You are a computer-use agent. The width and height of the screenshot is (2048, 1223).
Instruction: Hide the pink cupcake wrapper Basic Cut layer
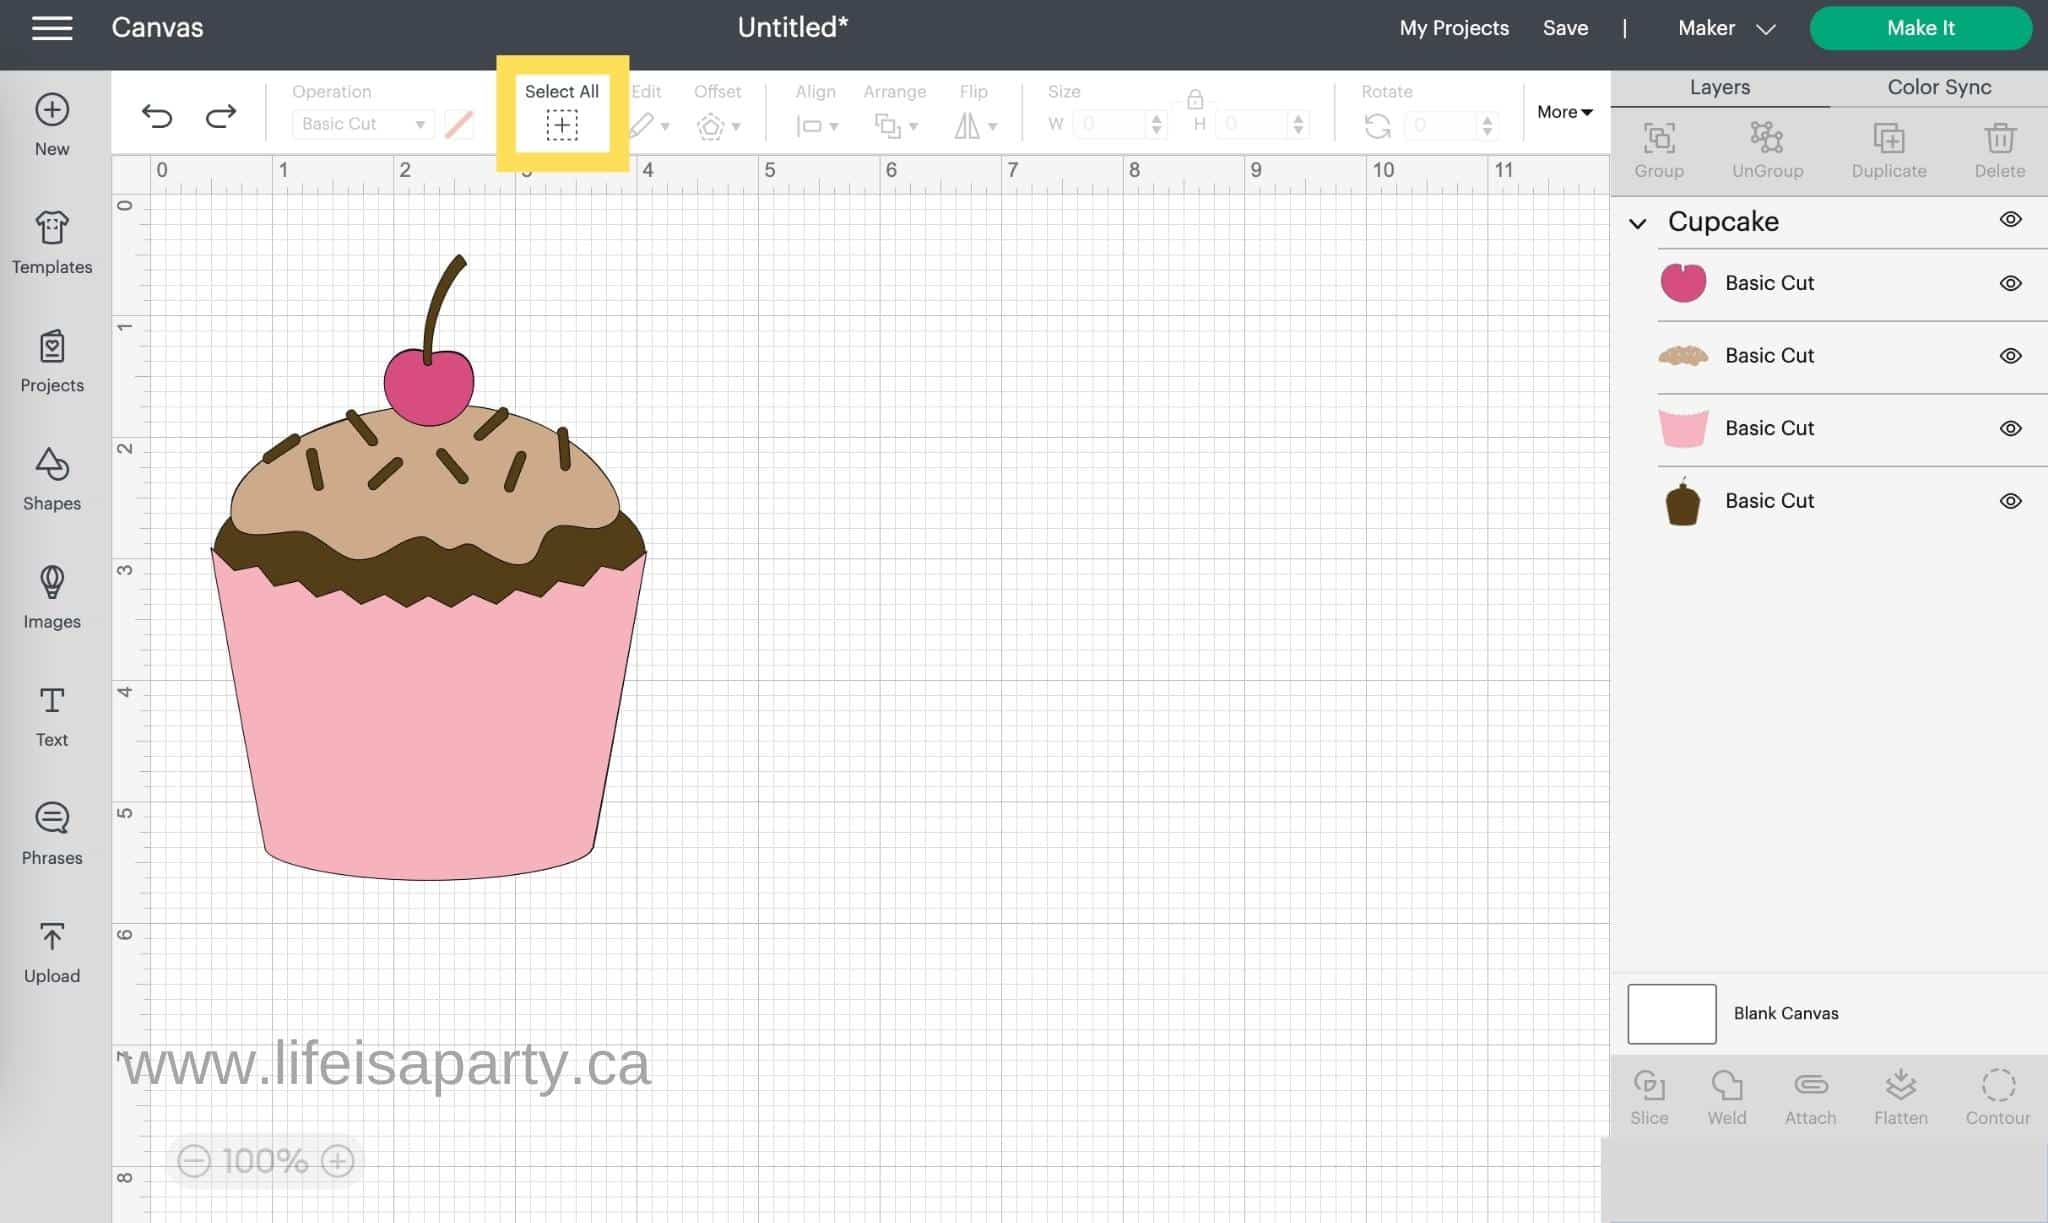(2010, 428)
